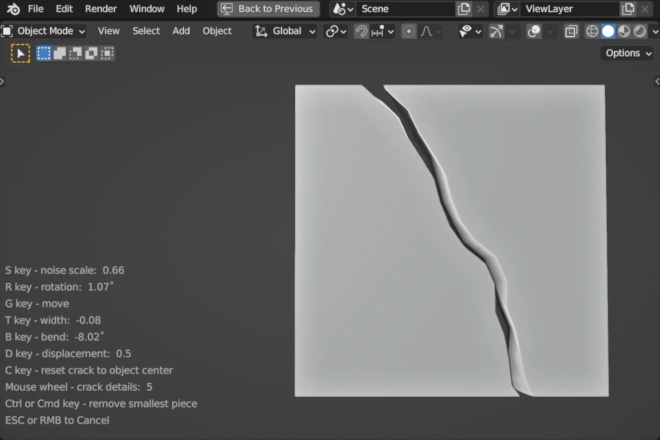
Task: Open the Window menu
Action: (x=146, y=9)
